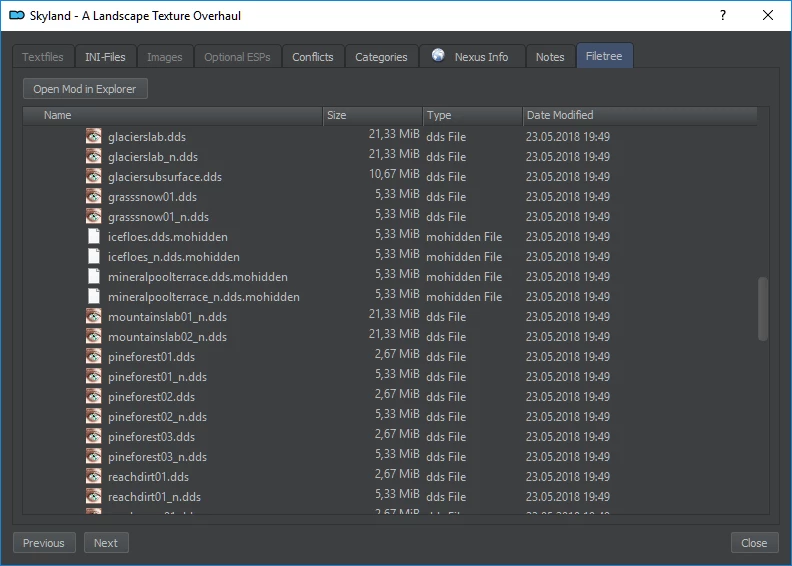
Task: Click the grasssnow01_n.dds file icon
Action: tap(93, 217)
